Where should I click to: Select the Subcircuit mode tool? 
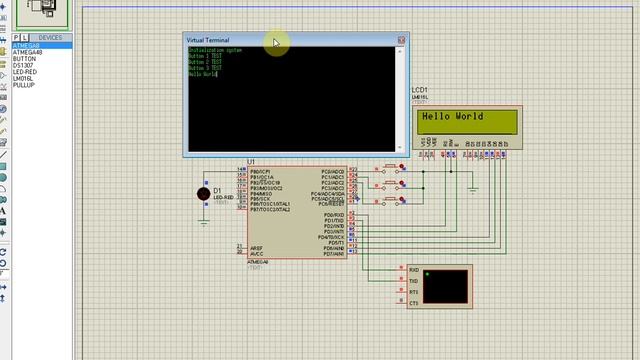click(x=2, y=51)
